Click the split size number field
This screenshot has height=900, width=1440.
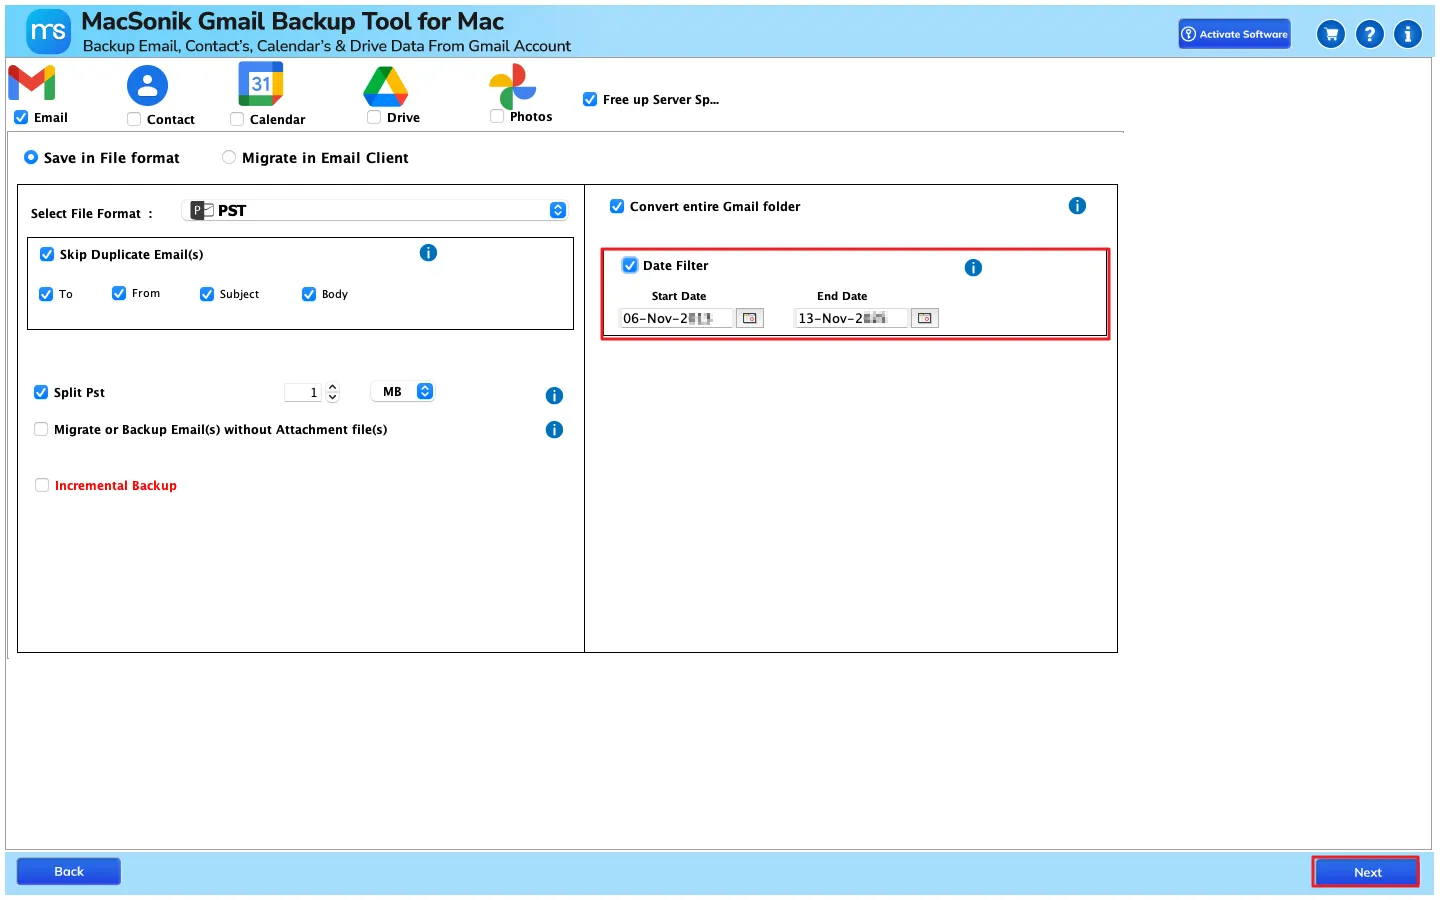click(x=303, y=393)
